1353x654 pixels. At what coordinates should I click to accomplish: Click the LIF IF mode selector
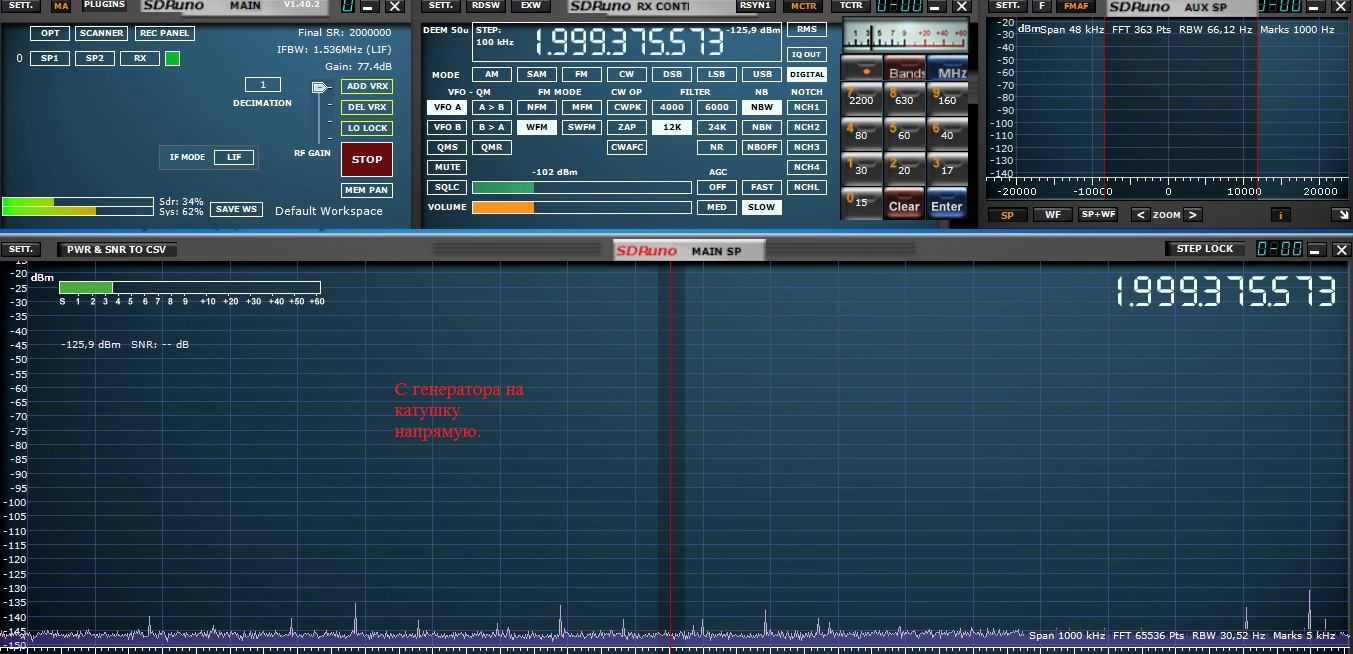pos(234,157)
